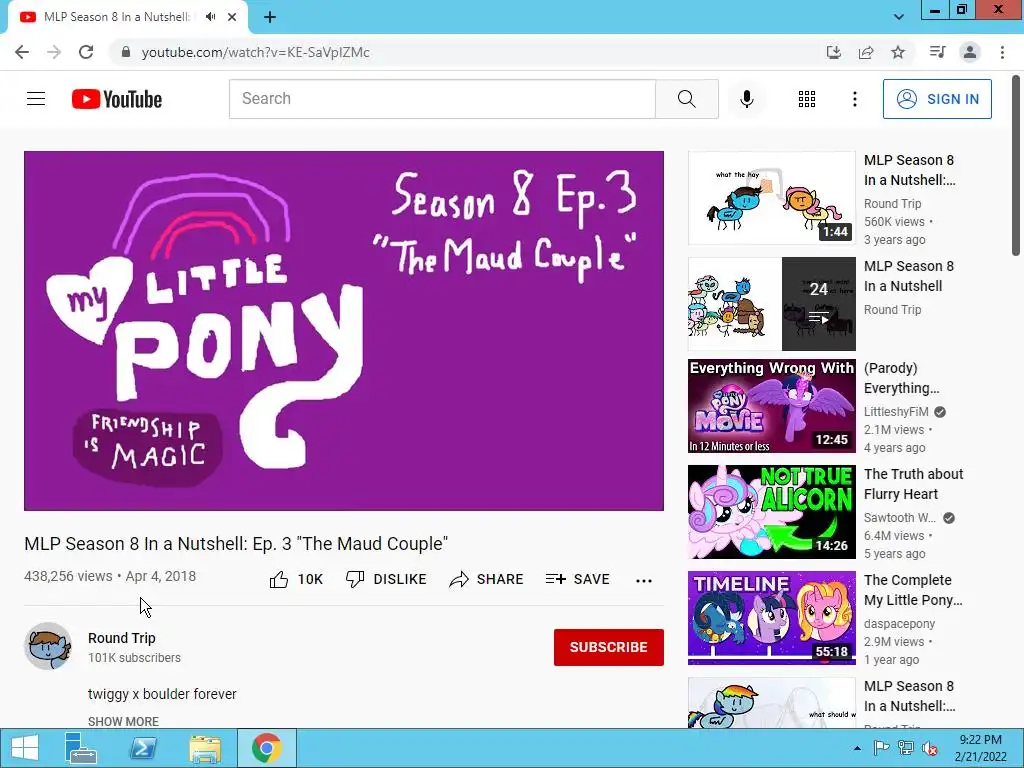Reload the page

pyautogui.click(x=86, y=52)
